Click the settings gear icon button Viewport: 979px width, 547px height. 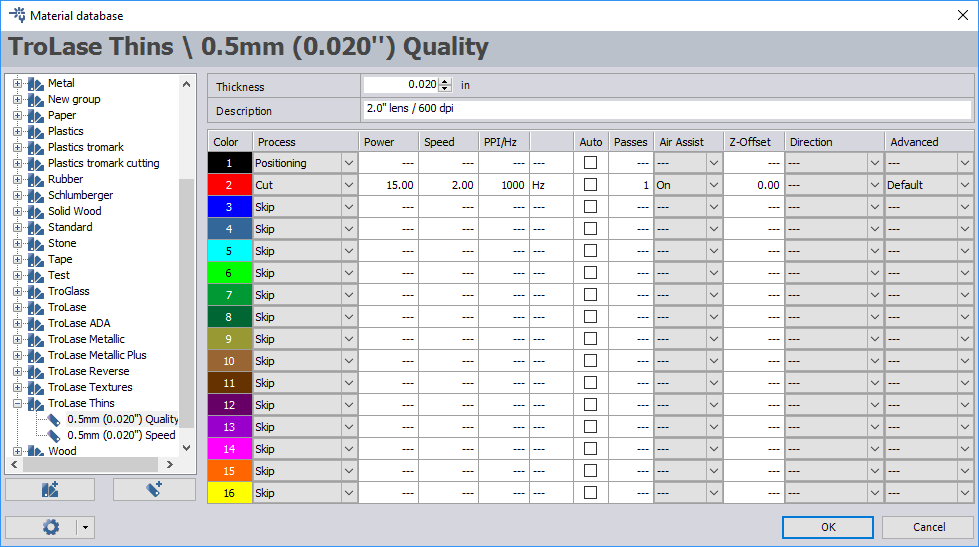point(51,527)
